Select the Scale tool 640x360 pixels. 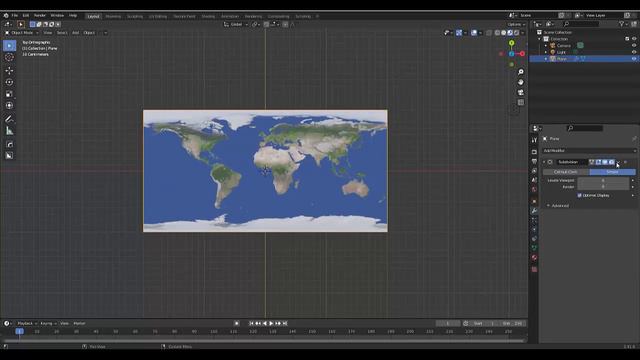pos(9,94)
